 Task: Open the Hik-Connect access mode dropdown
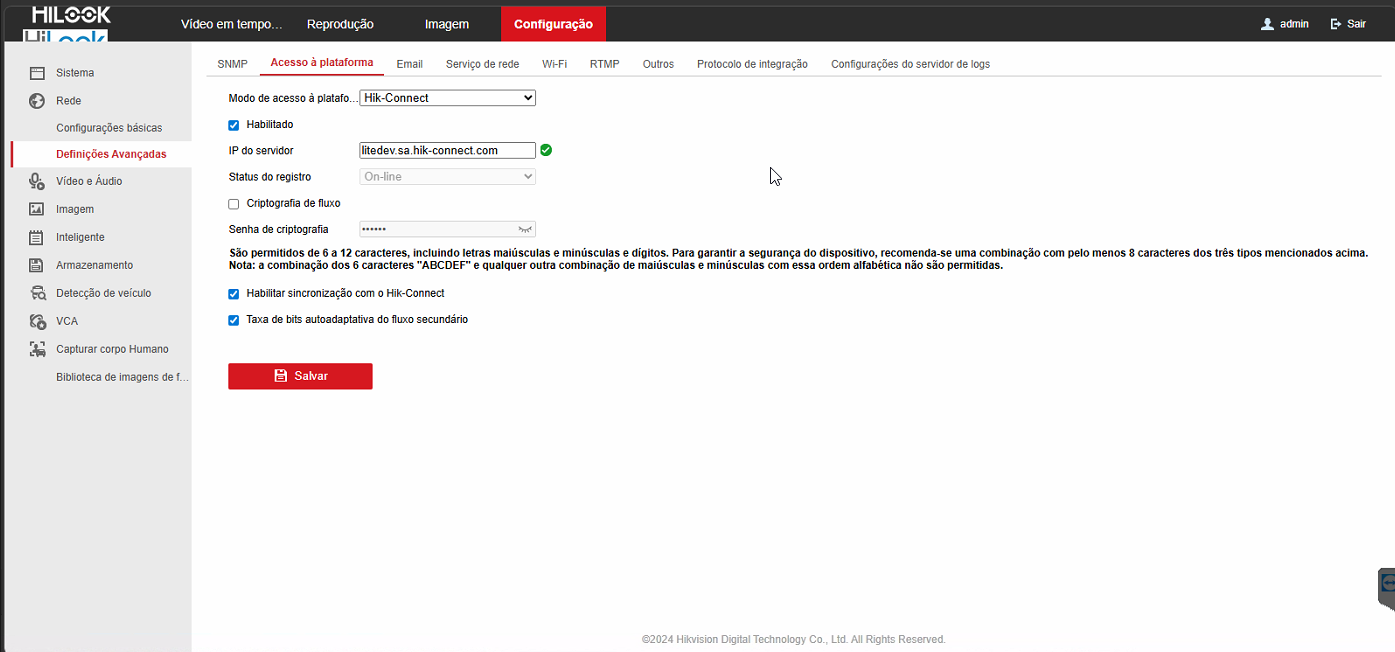pos(447,98)
